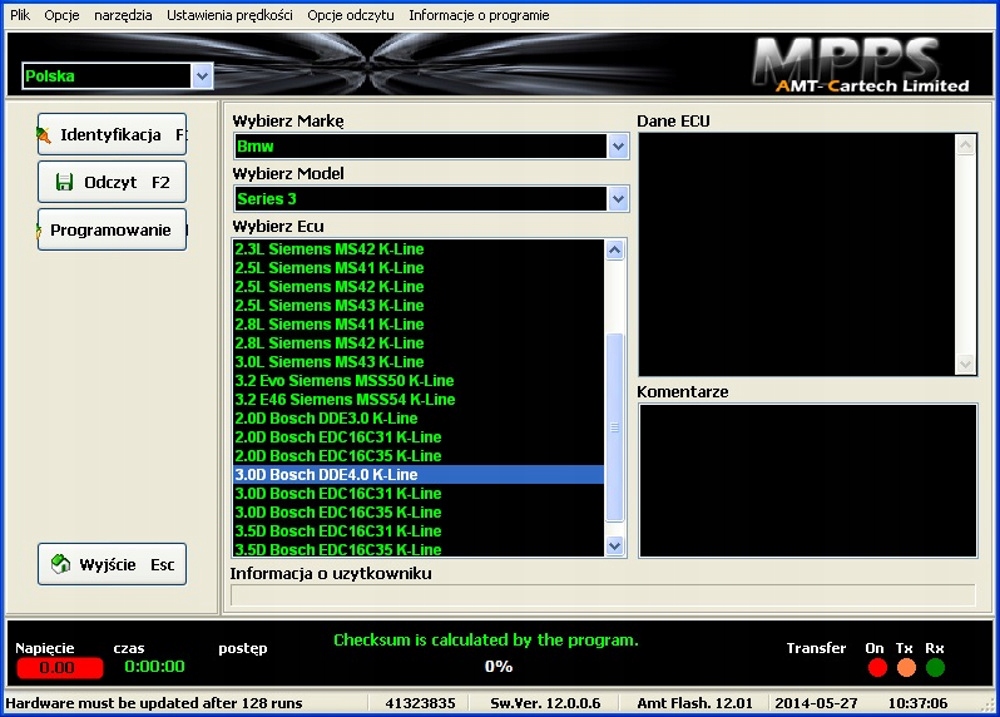Click the 0% progress bar
1000x717 pixels.
click(497, 667)
